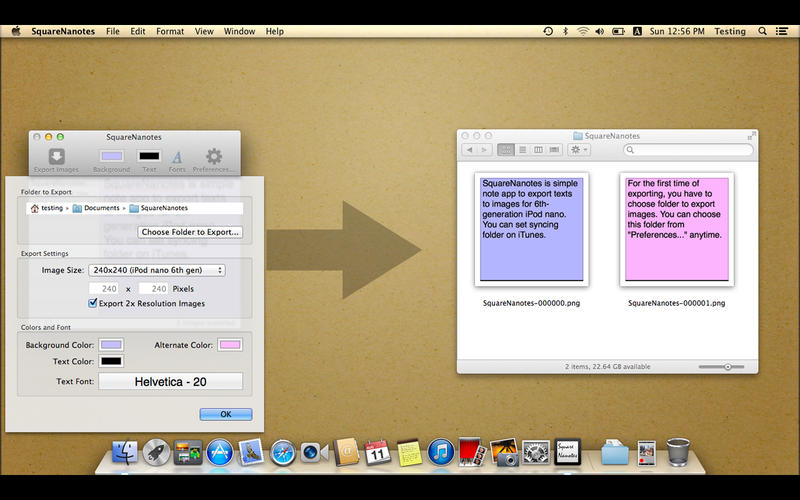Open Notification Center icon
Viewport: 800px width, 500px height.
tap(782, 31)
